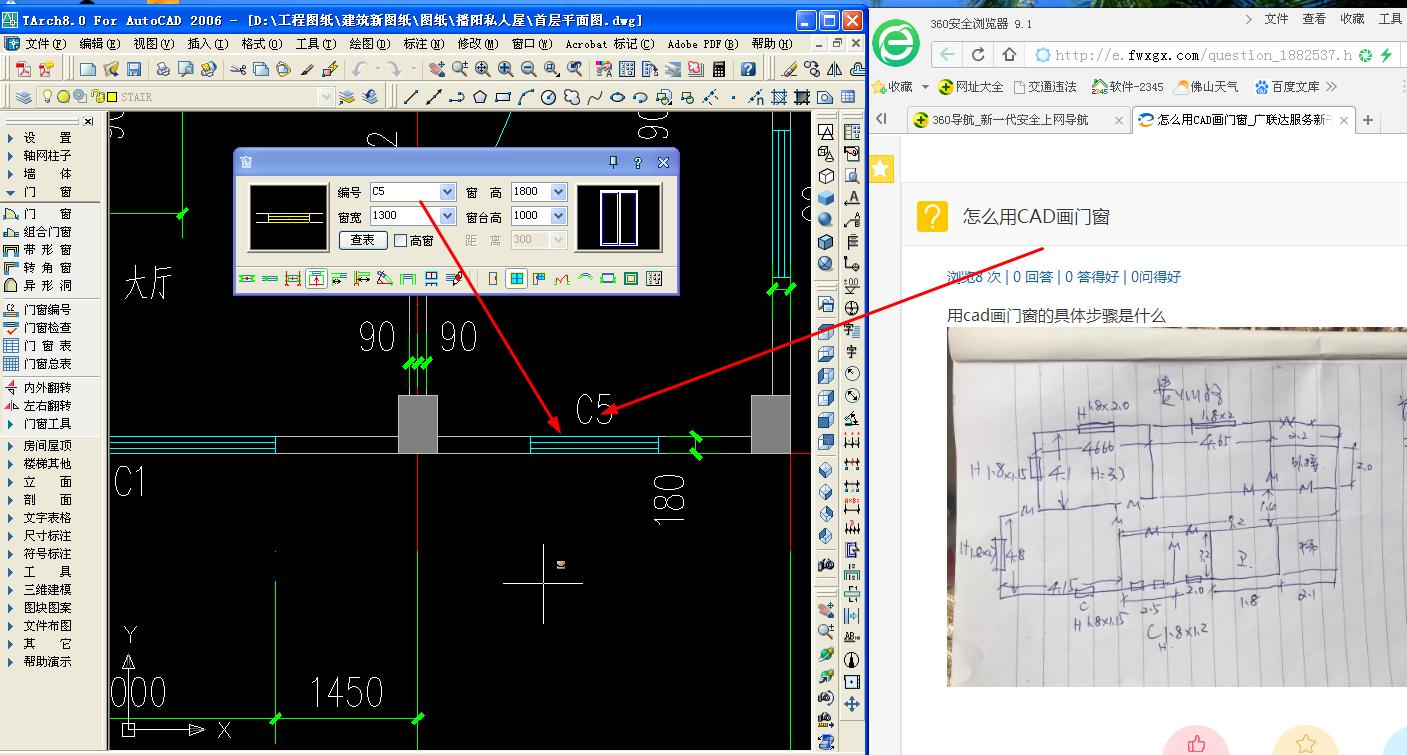The image size is (1407, 755).
Task: Enable the 高窗 checkbox
Action: click(401, 240)
